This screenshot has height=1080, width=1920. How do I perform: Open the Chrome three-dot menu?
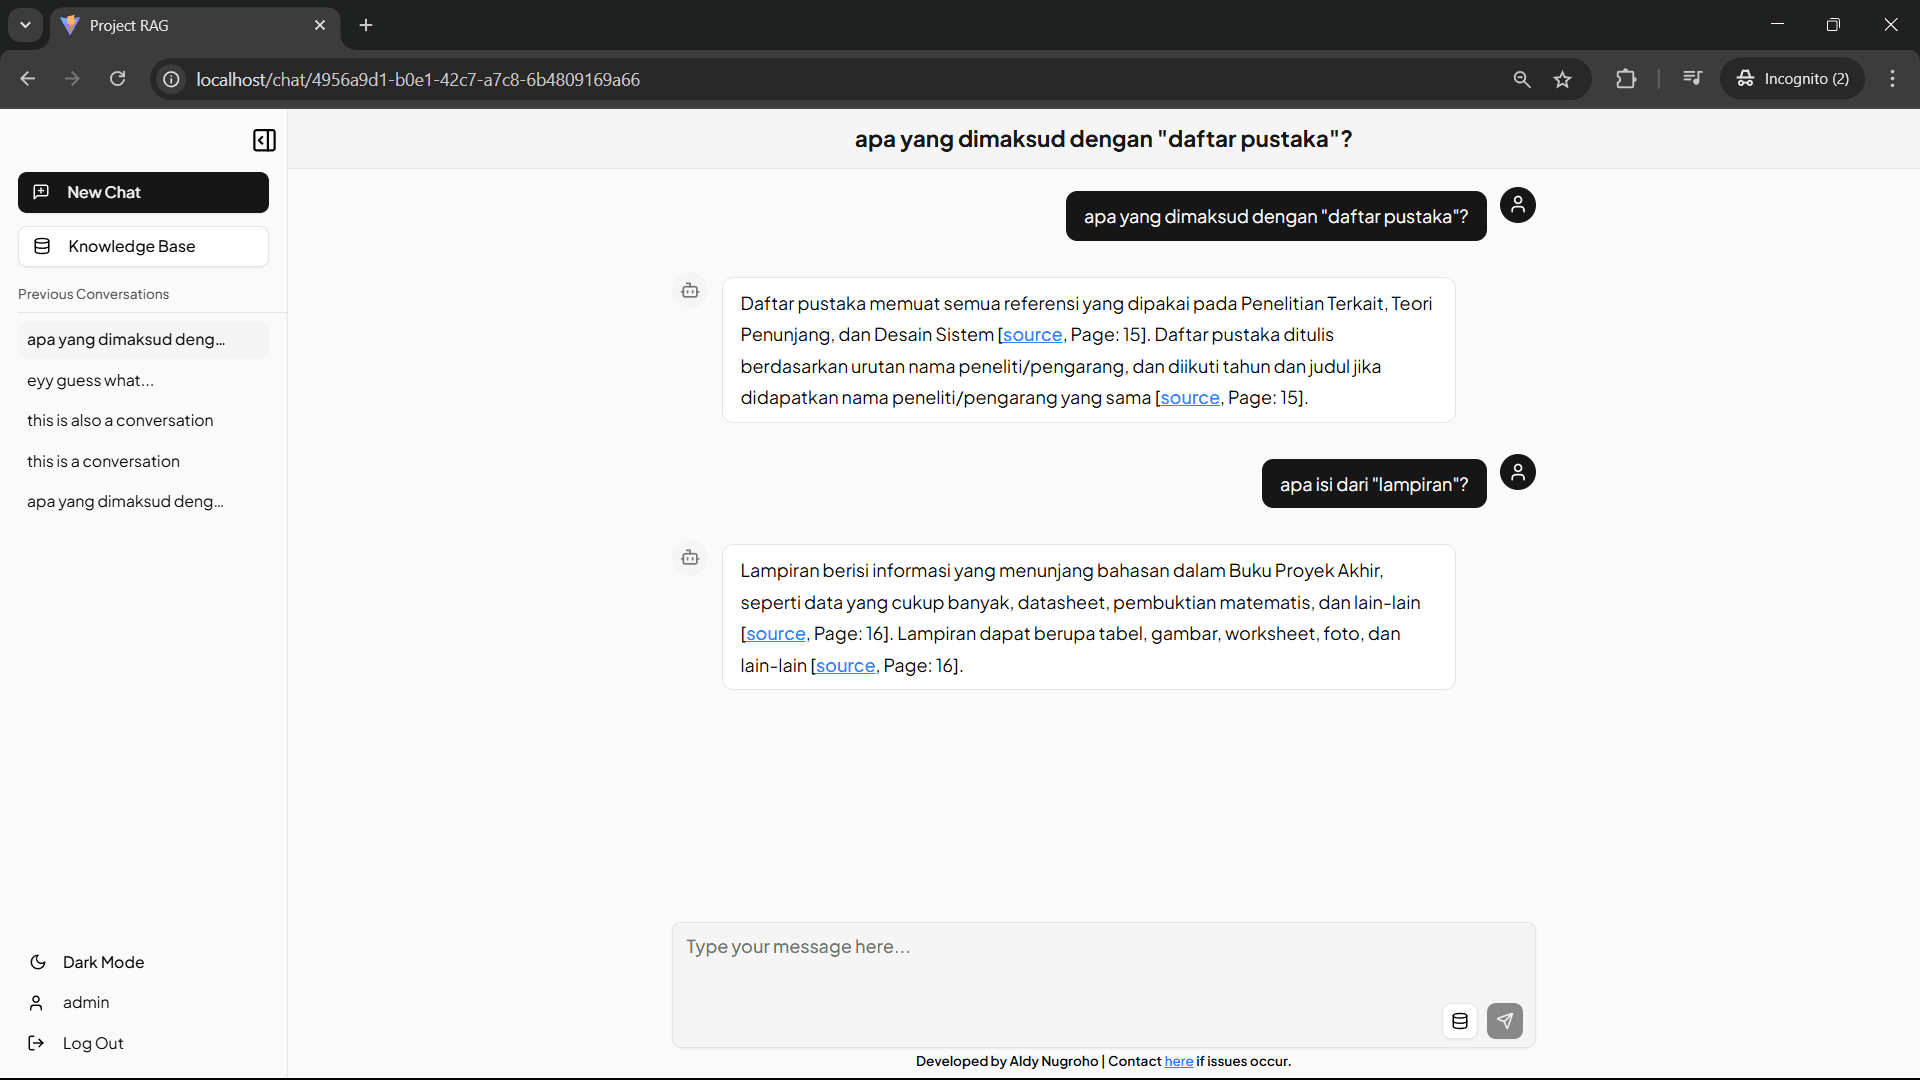point(1892,79)
